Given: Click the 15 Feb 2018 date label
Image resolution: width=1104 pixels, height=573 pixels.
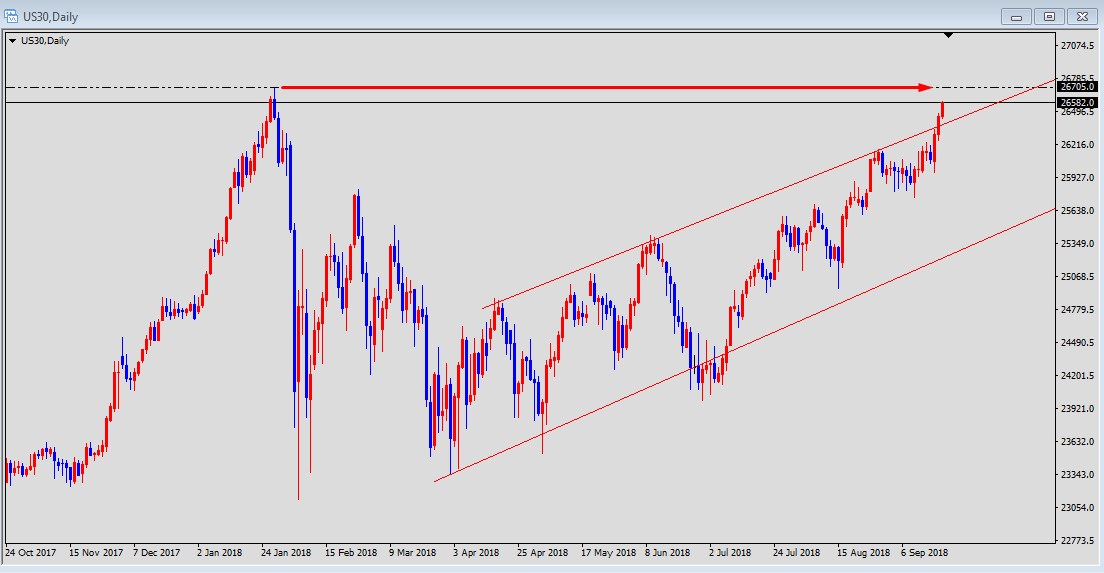Looking at the screenshot, I should point(351,553).
